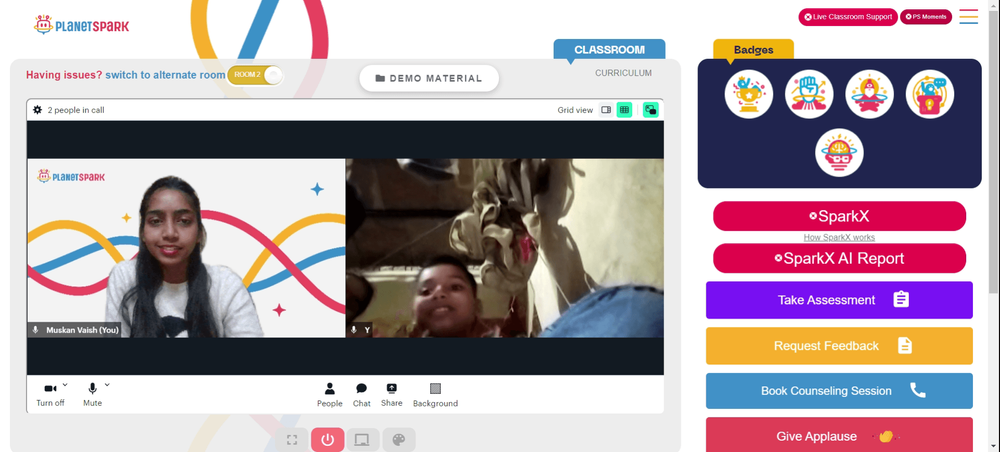Select the lock and chat badge
The image size is (1000, 452).
[930, 94]
